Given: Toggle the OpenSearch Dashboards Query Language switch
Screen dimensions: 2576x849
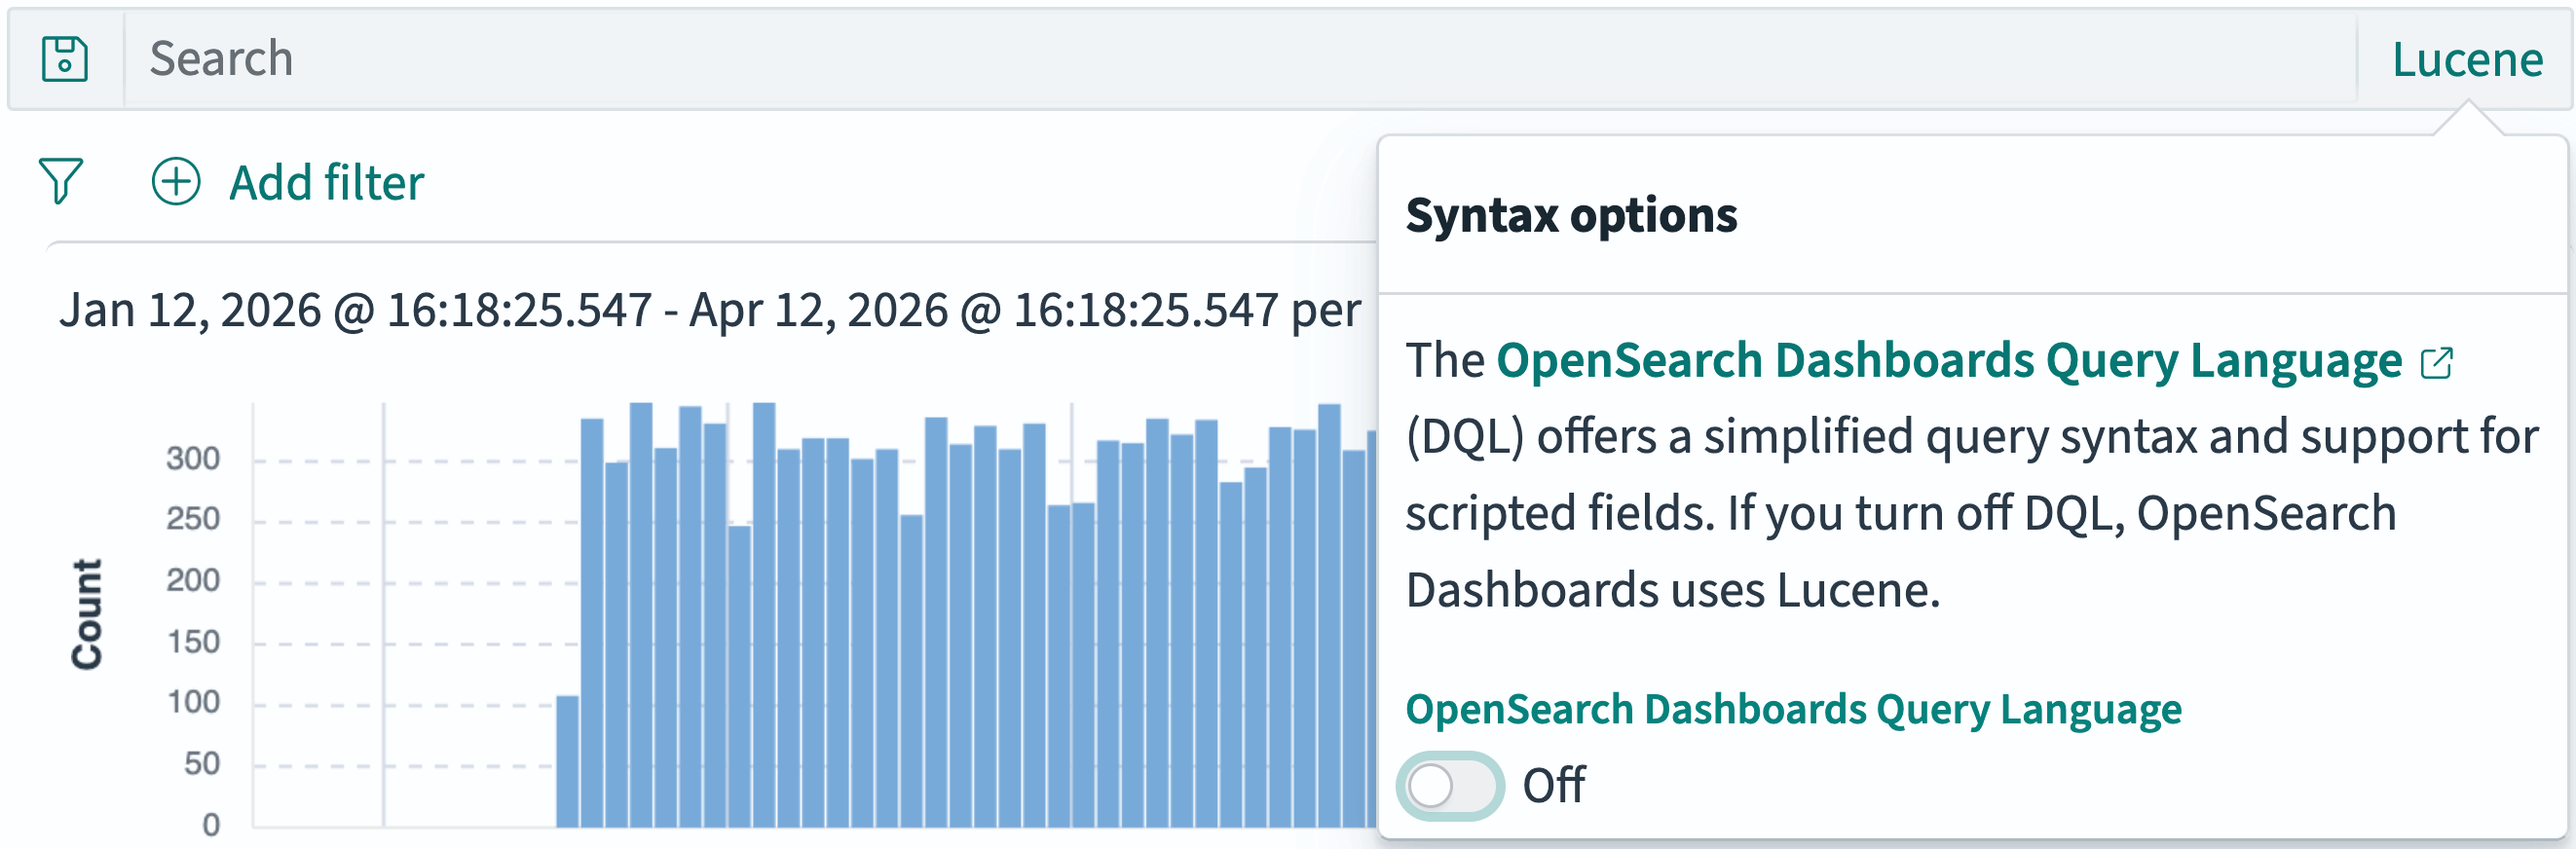Looking at the screenshot, I should pyautogui.click(x=1449, y=786).
